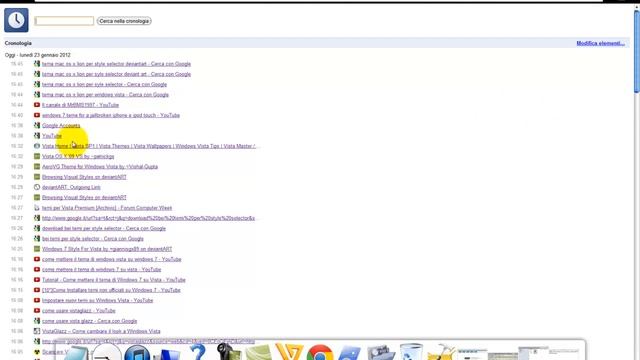Click the YouTube favicon beside 'windows 7 tema for a jailbroken'
Image resolution: width=640 pixels, height=360 pixels.
[x=37, y=116]
